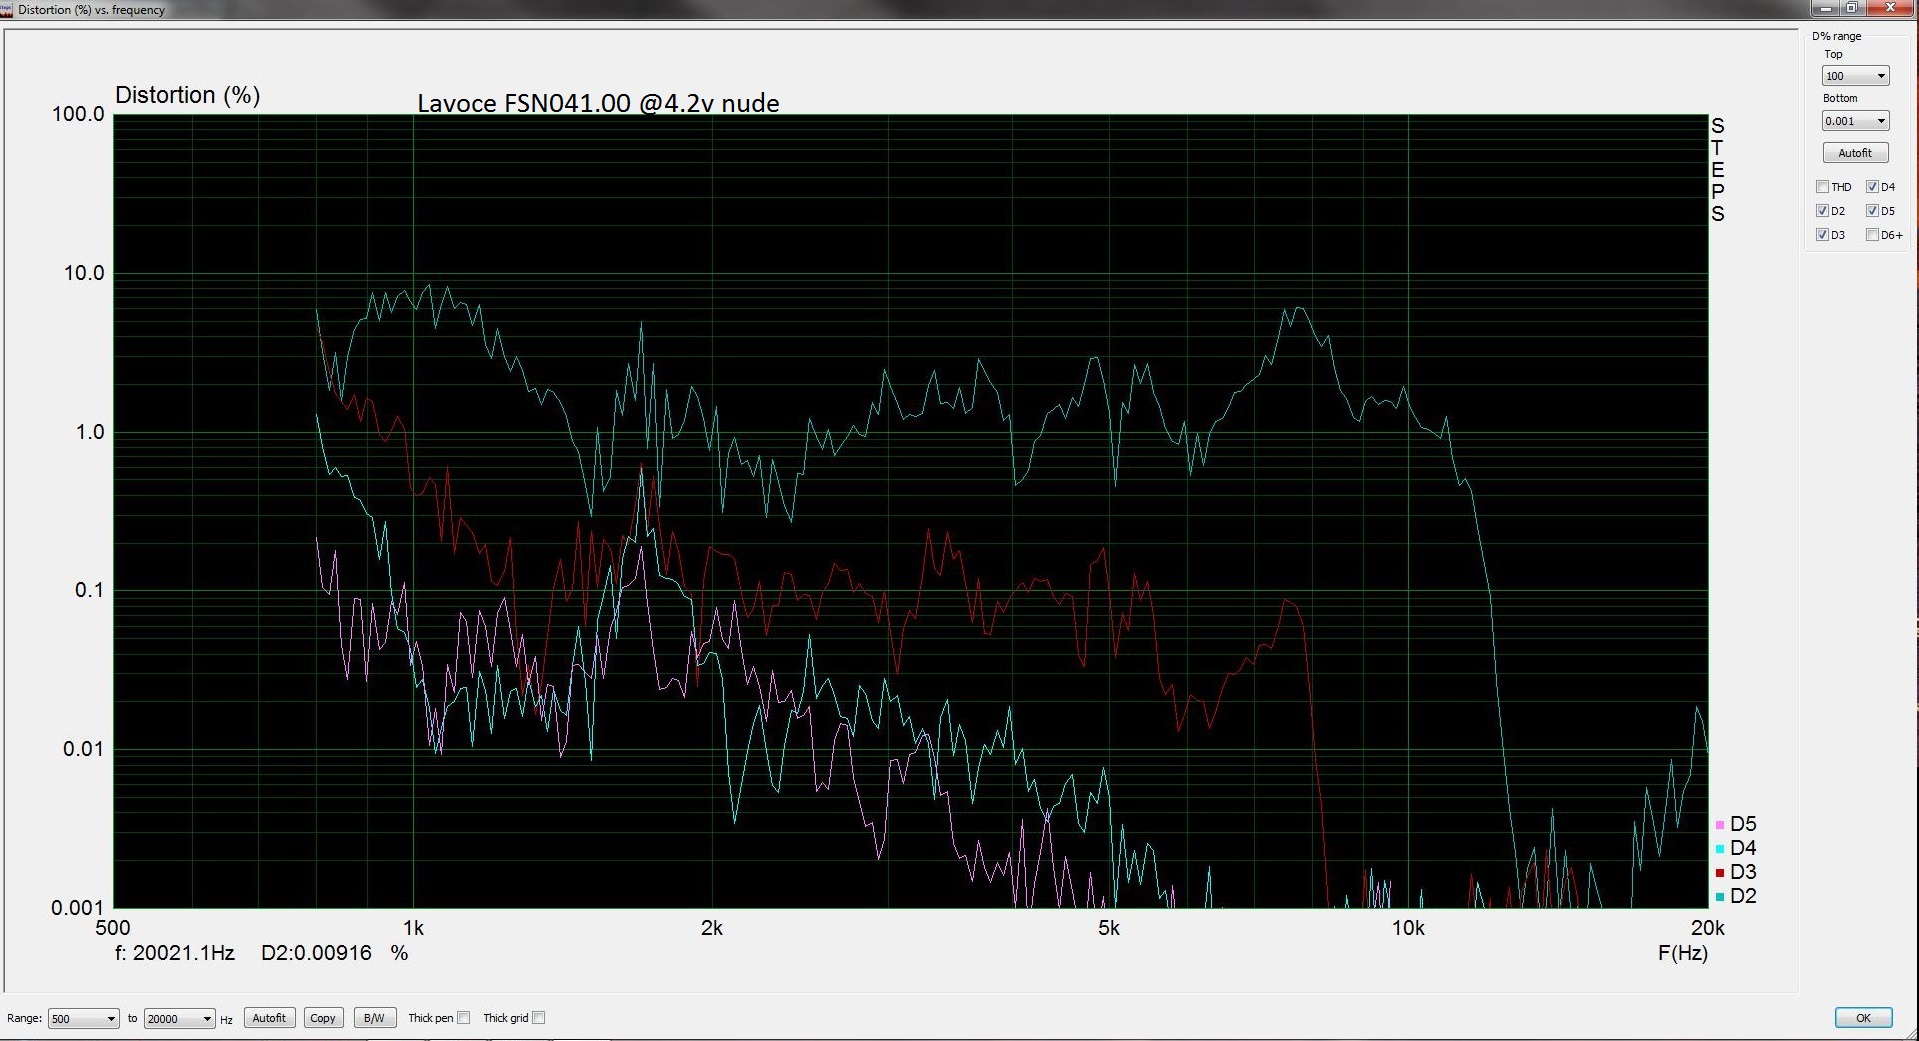Screen dimensions: 1919x1041
Task: Open the D% range Top dropdown
Action: [x=1855, y=76]
